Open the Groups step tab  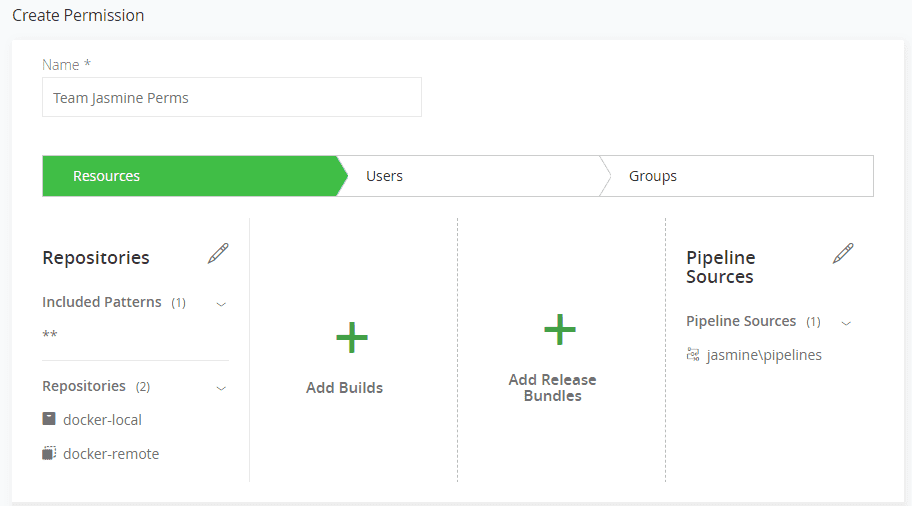[x=652, y=176]
